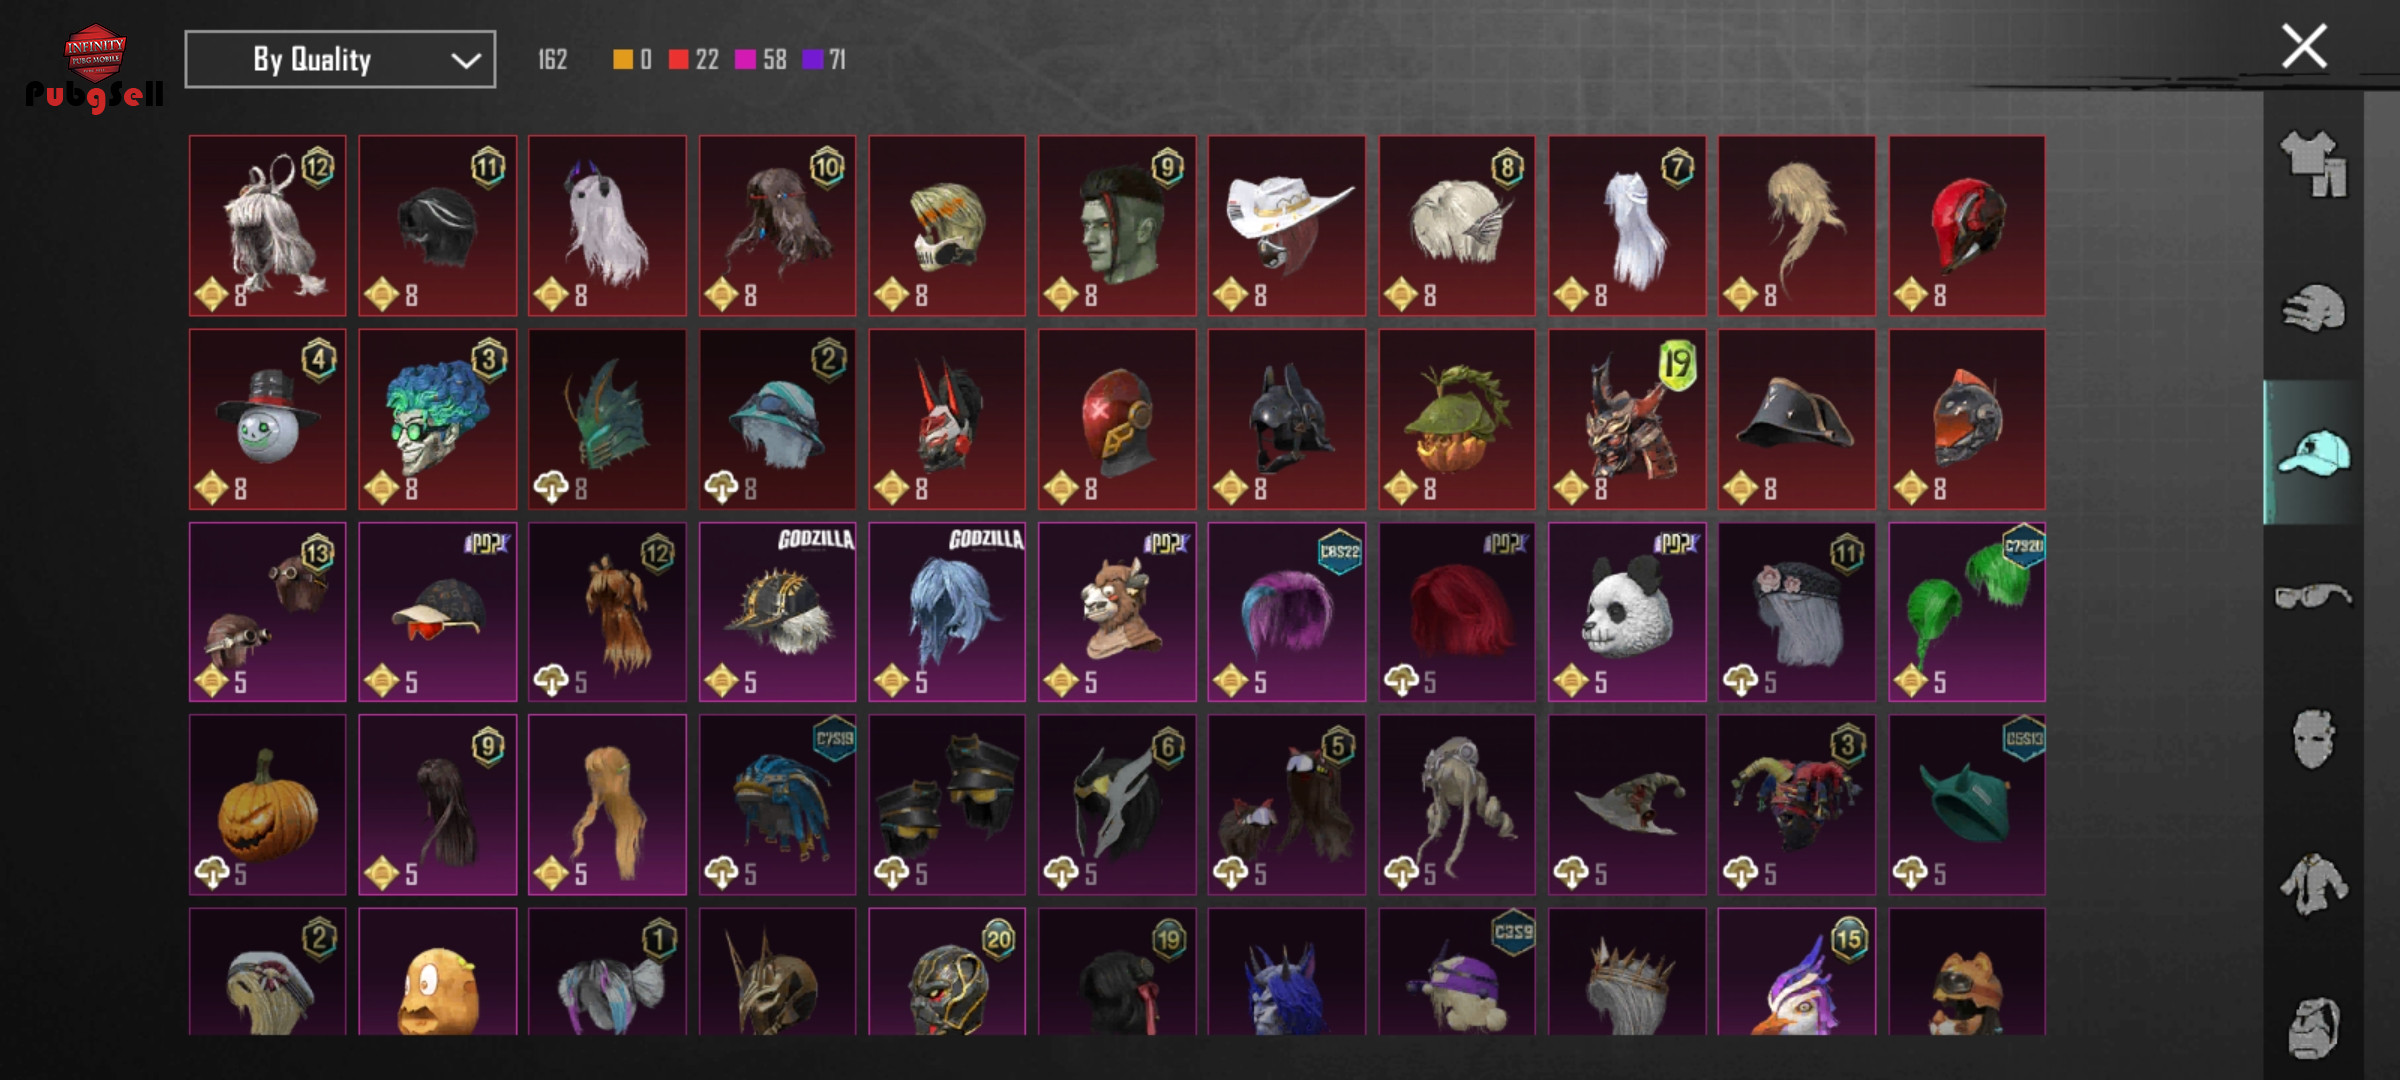2400x1080 pixels.
Task: Filter by purple quality count 71
Action: pos(825,60)
